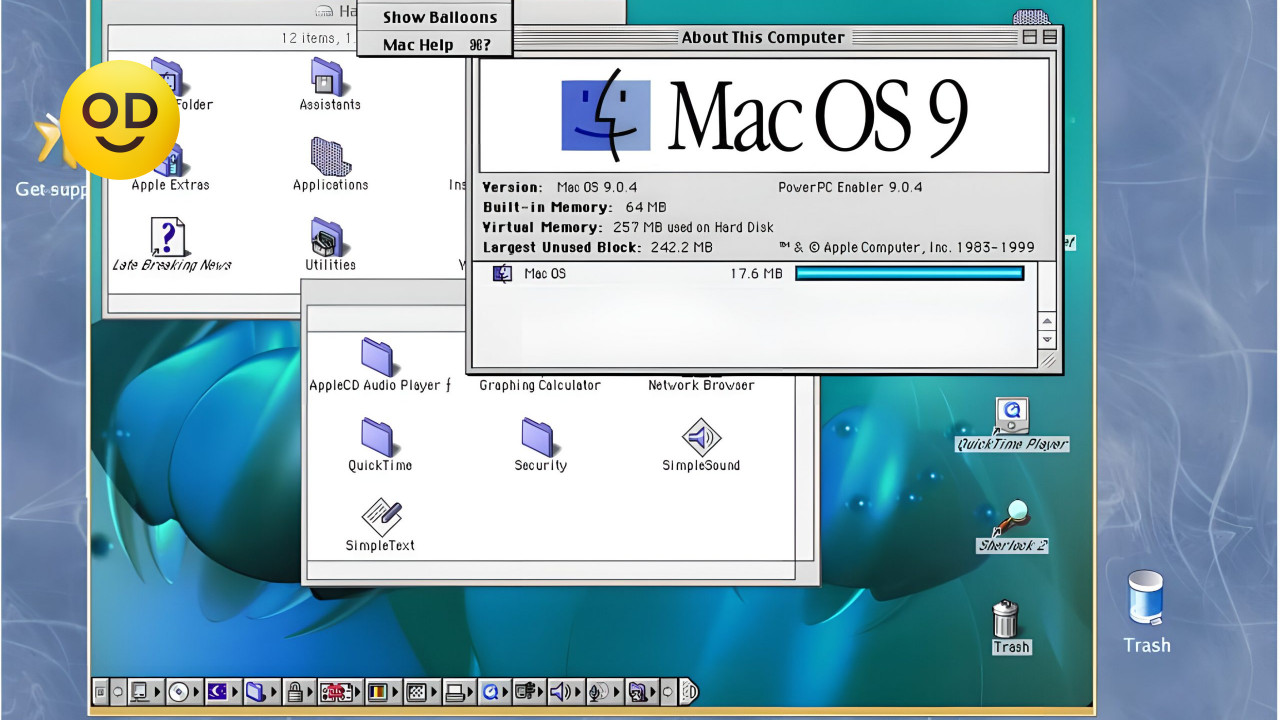1280x720 pixels.
Task: Click the About This Computer zoom box
Action: tap(1031, 37)
